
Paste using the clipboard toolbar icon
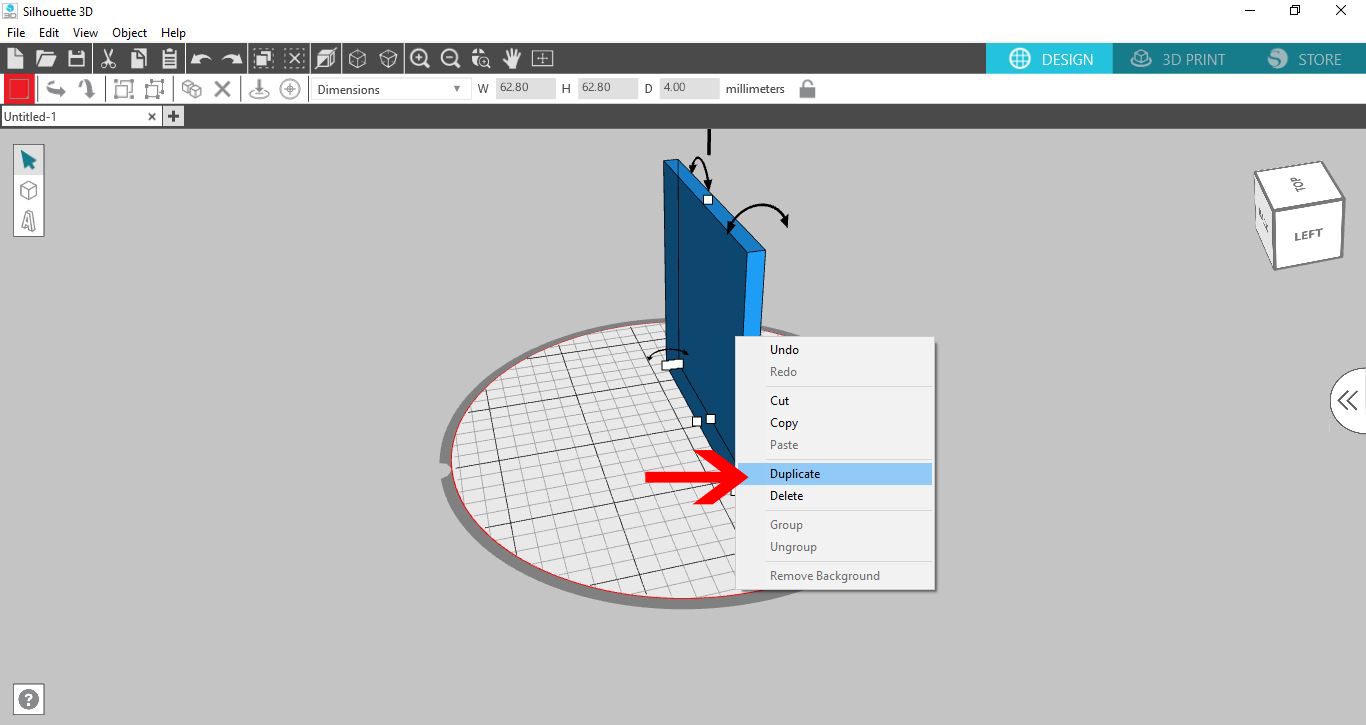170,58
